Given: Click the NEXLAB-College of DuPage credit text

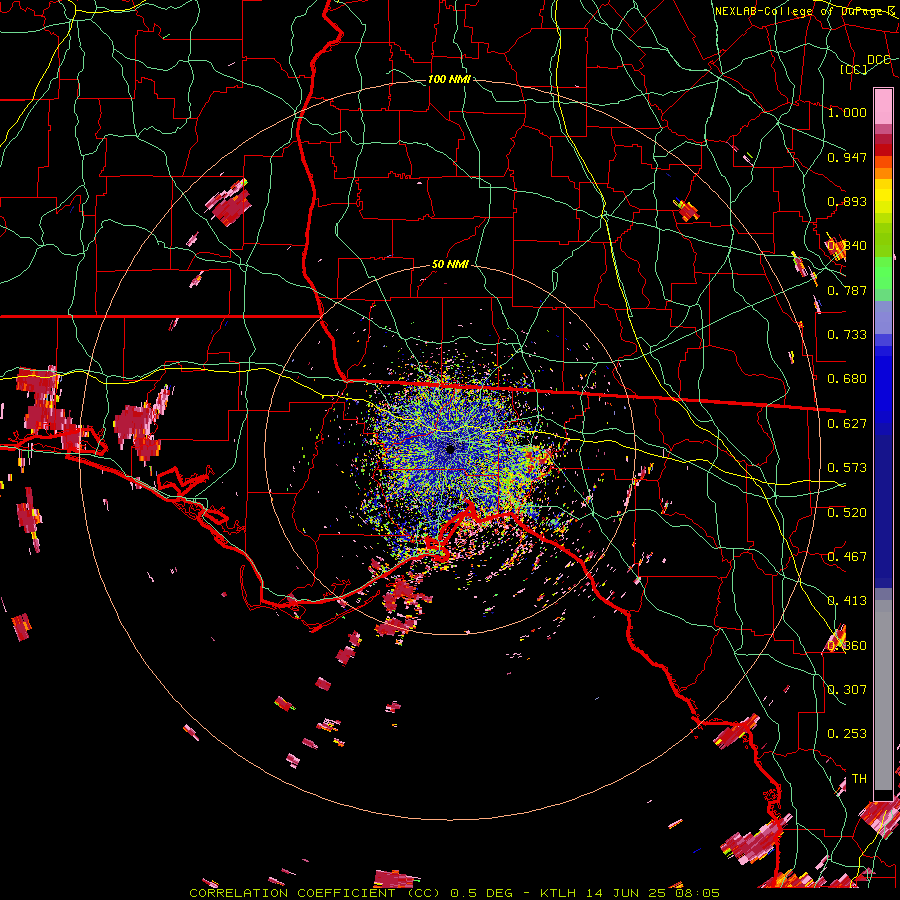Looking at the screenshot, I should 804,11.
